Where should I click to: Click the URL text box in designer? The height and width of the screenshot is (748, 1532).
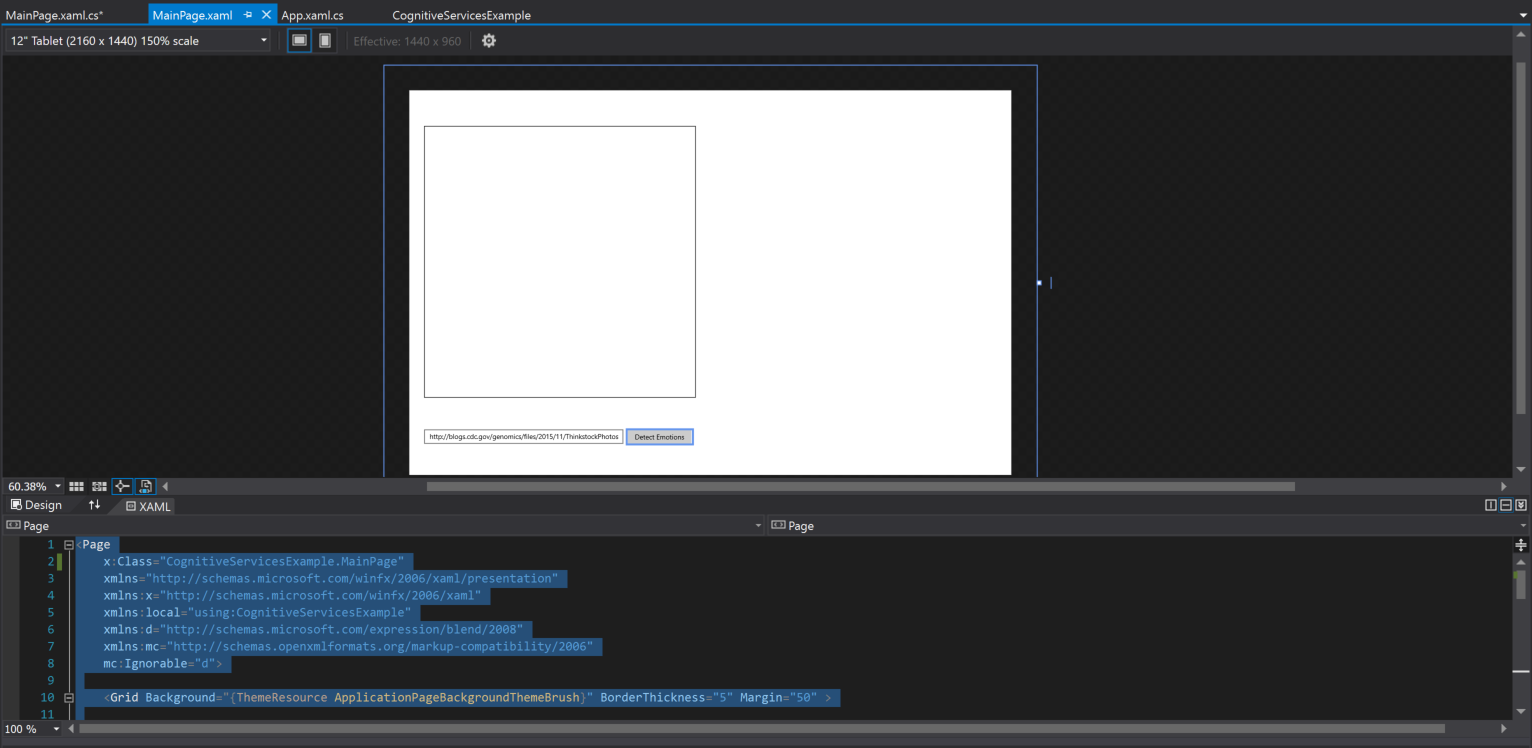click(x=524, y=437)
